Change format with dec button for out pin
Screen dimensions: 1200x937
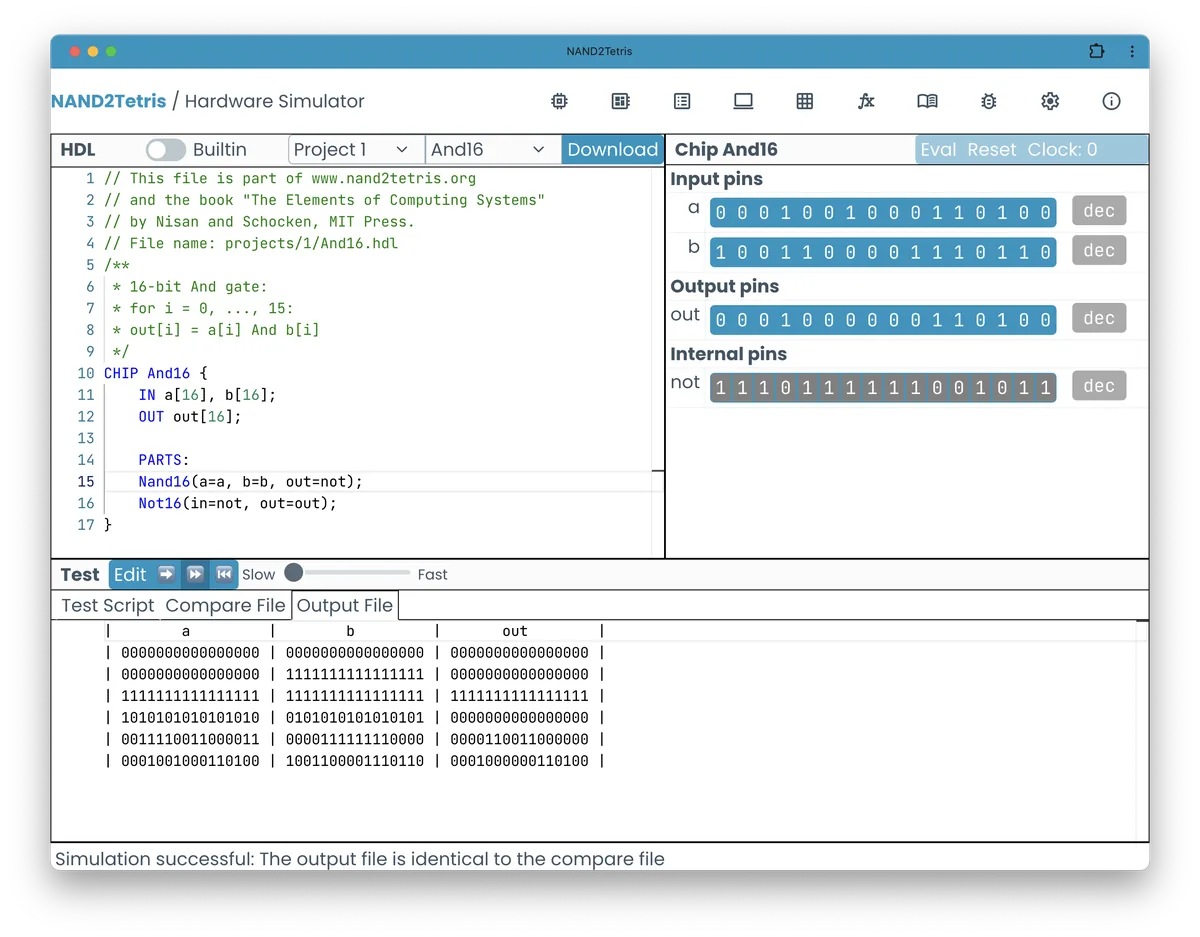point(1099,318)
